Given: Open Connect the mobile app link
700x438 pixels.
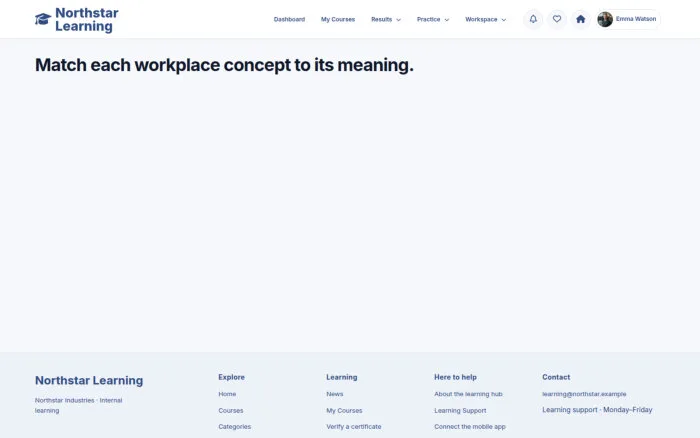Looking at the screenshot, I should pos(470,426).
